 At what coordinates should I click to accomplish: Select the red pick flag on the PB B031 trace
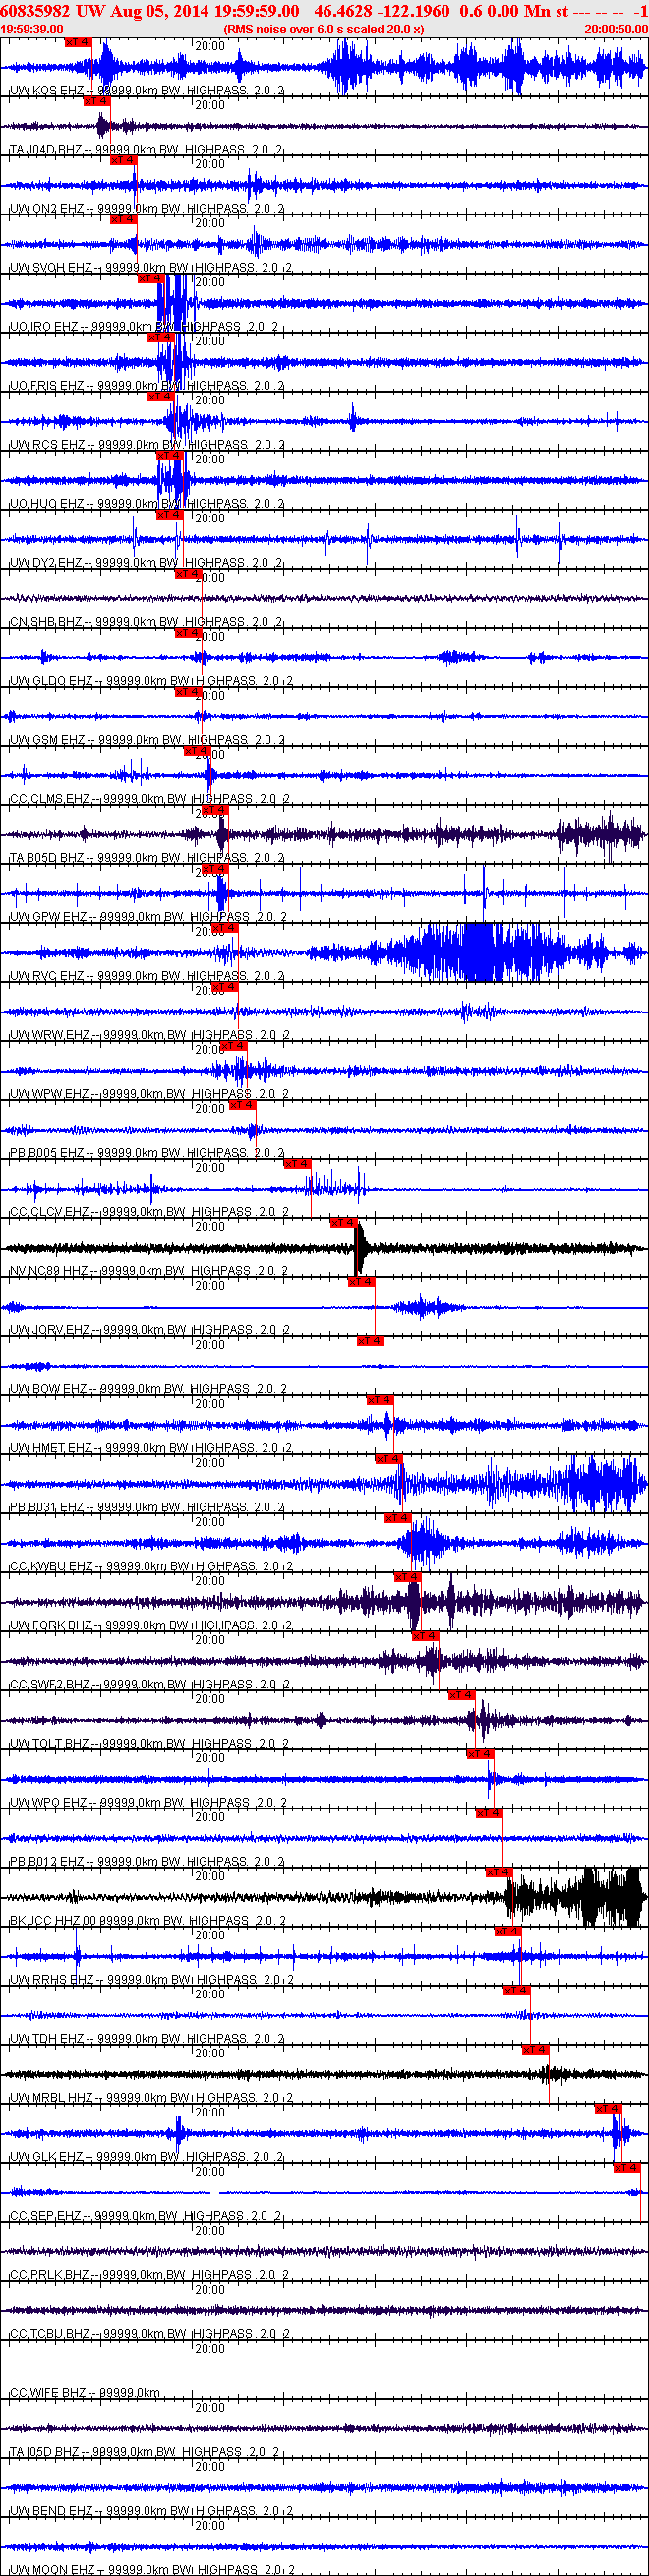pyautogui.click(x=388, y=1459)
